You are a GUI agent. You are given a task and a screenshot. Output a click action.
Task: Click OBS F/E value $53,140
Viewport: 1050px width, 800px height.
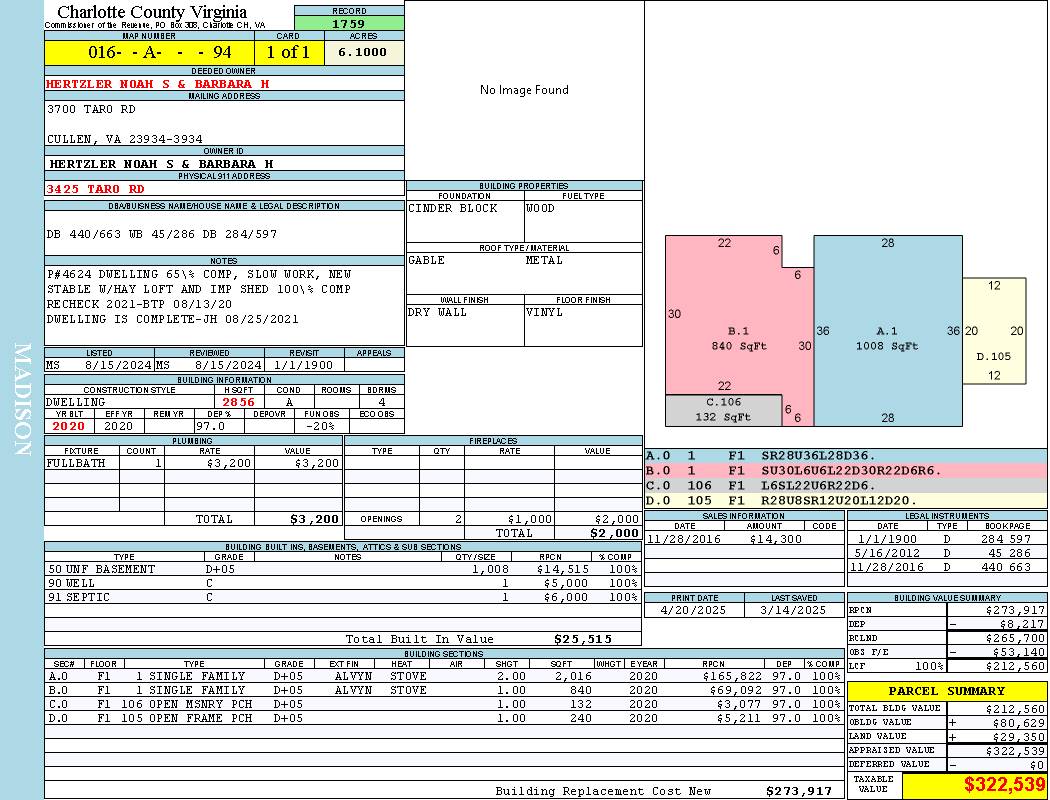click(x=1019, y=652)
